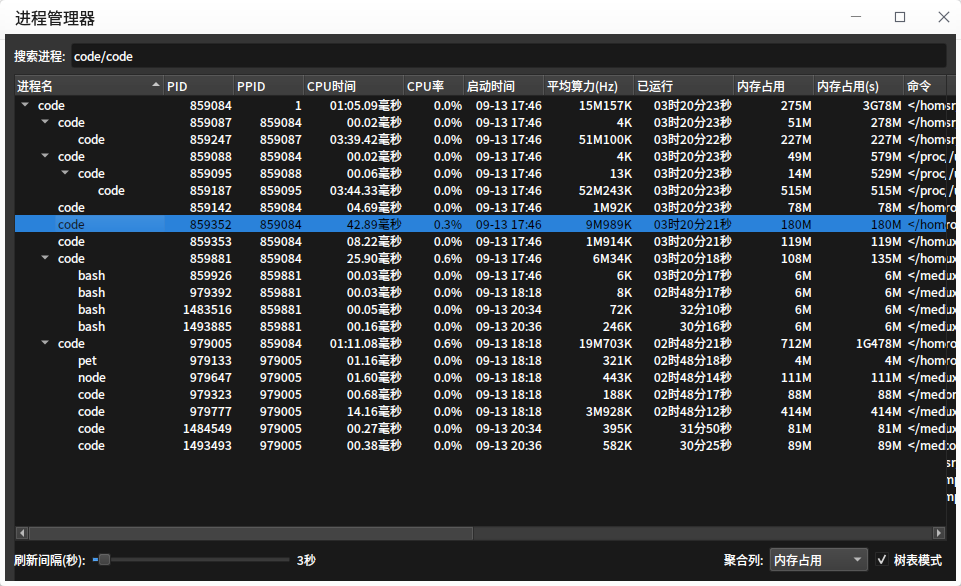Screen dimensions: 961x586
Task: Collapse the root code process 859084
Action: (25, 105)
